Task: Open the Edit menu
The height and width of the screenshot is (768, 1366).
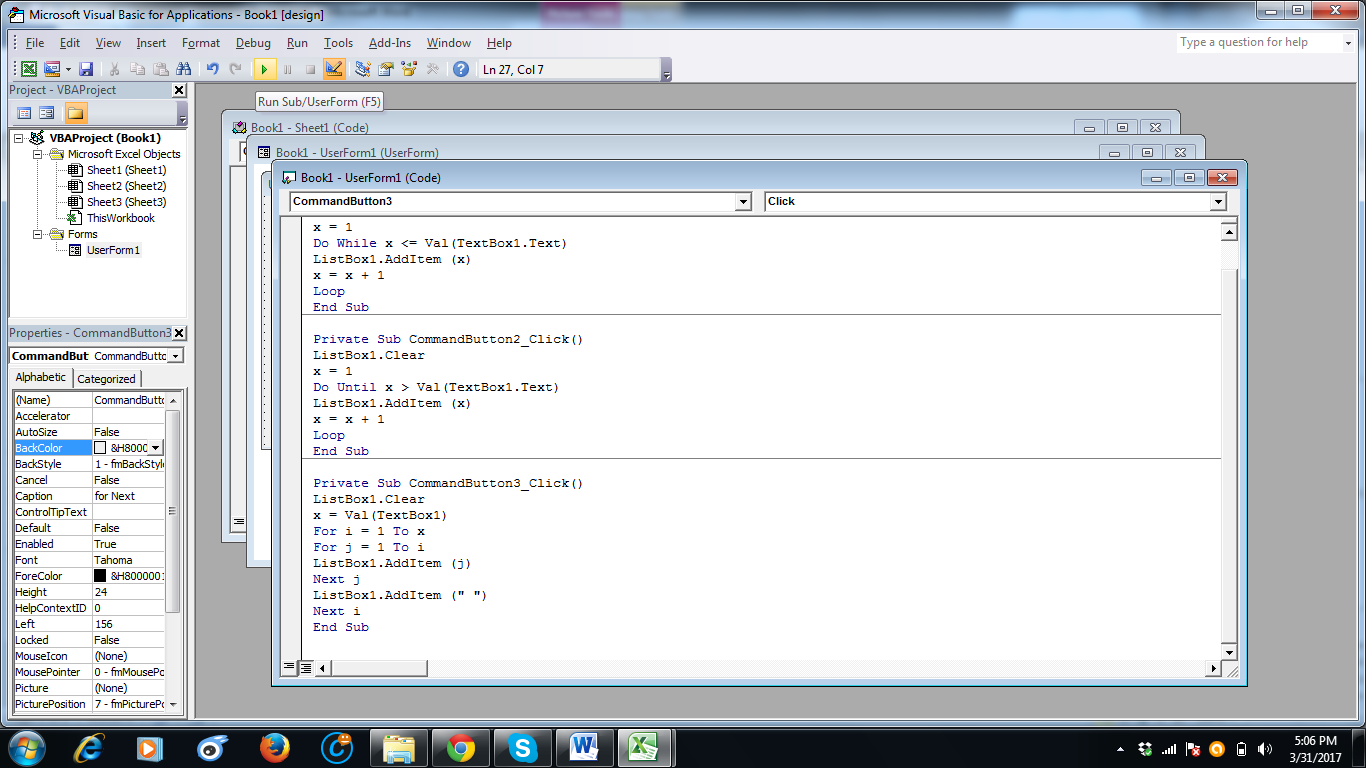Action: 70,43
